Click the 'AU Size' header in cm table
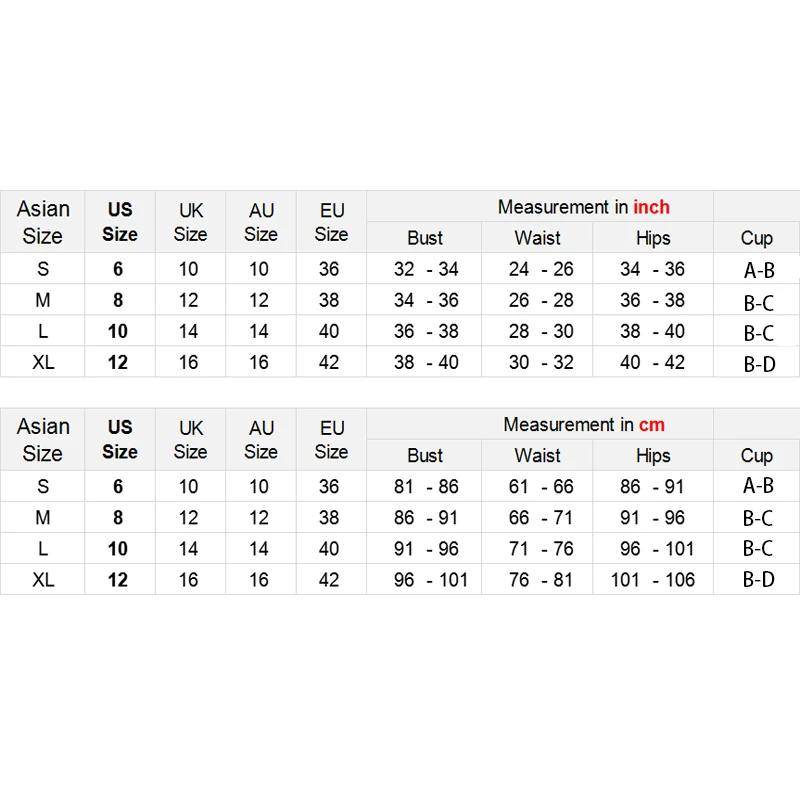This screenshot has width=800, height=800. [261, 439]
